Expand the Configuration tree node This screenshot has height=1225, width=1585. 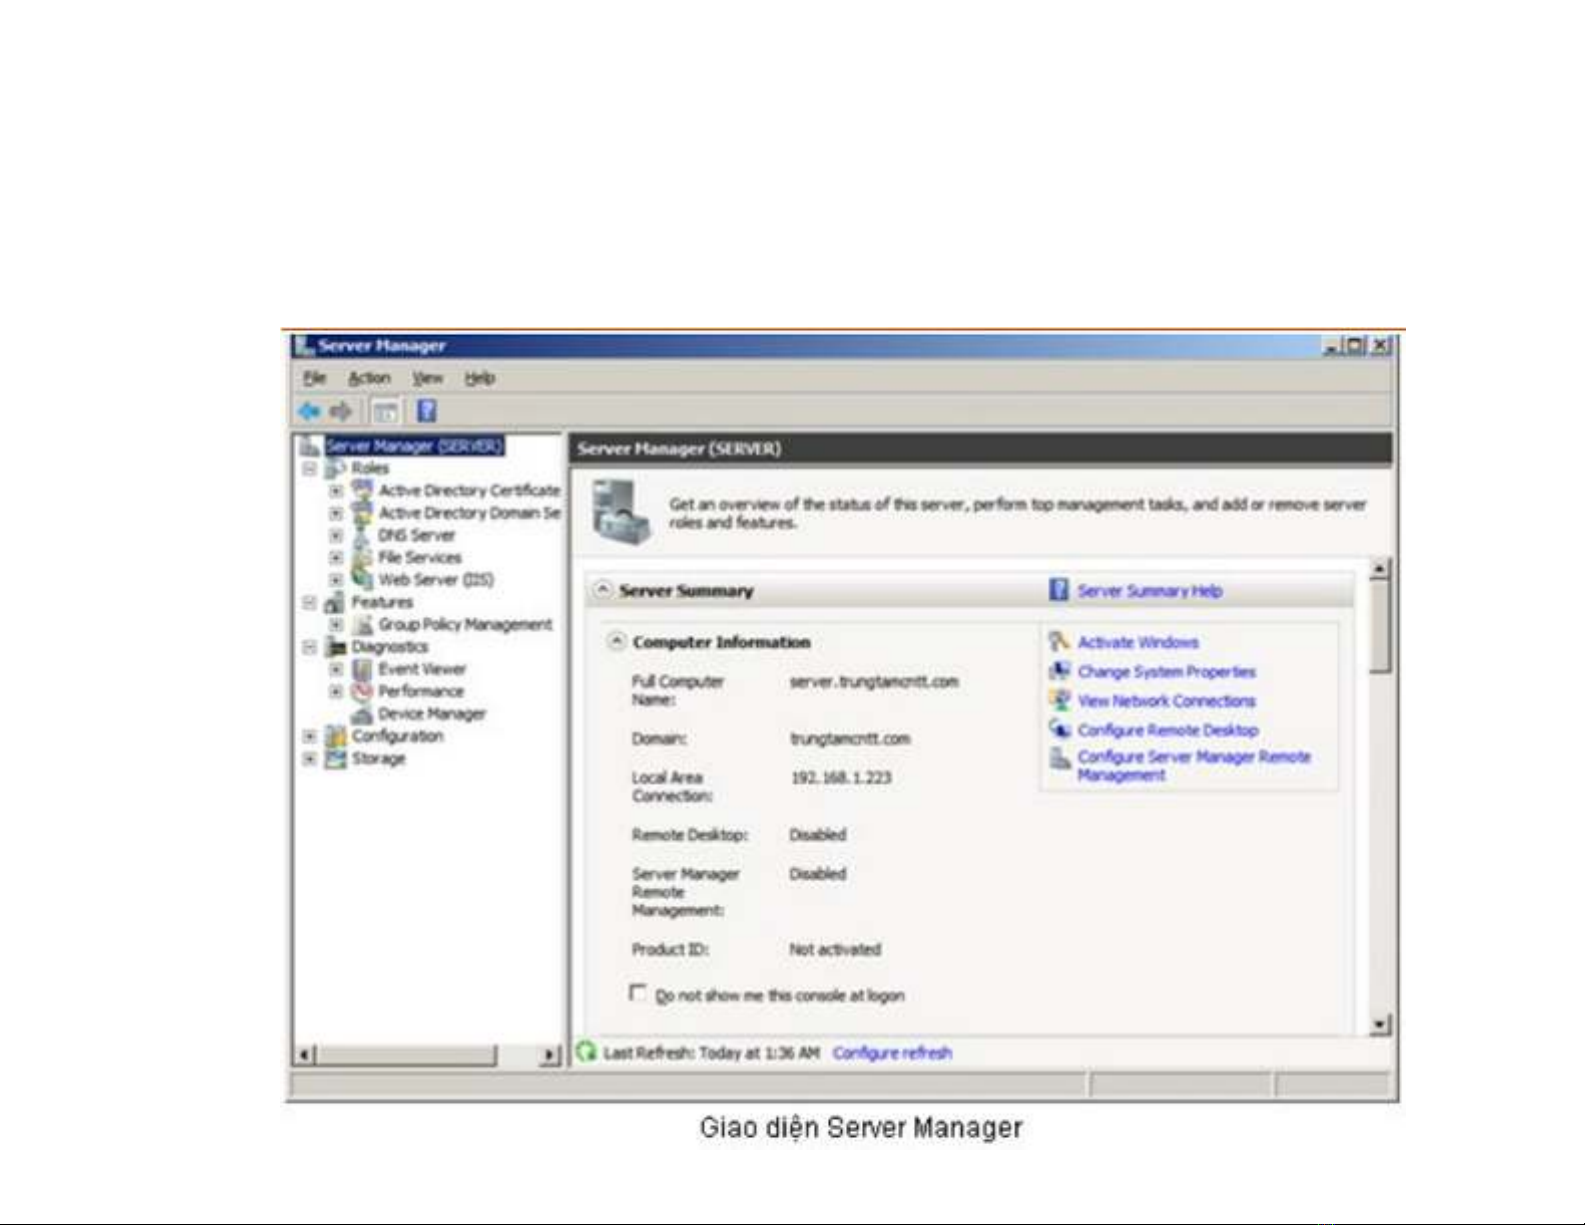310,736
